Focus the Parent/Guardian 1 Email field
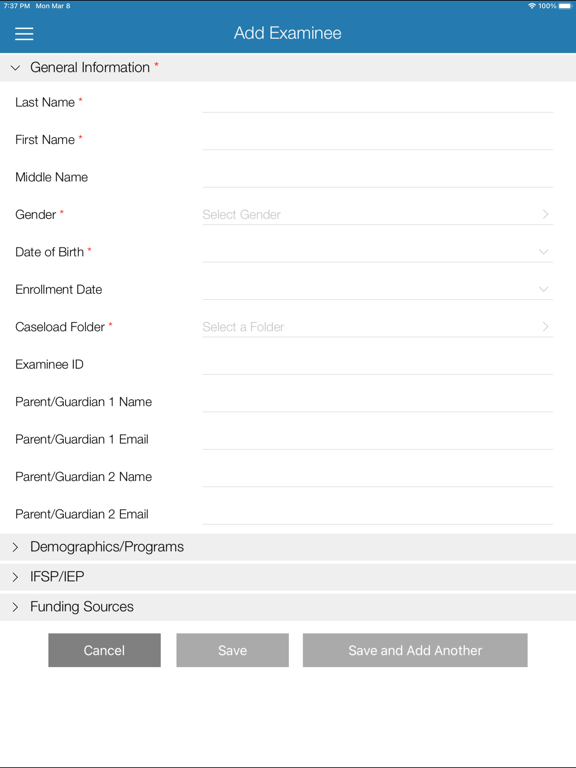 (378, 439)
